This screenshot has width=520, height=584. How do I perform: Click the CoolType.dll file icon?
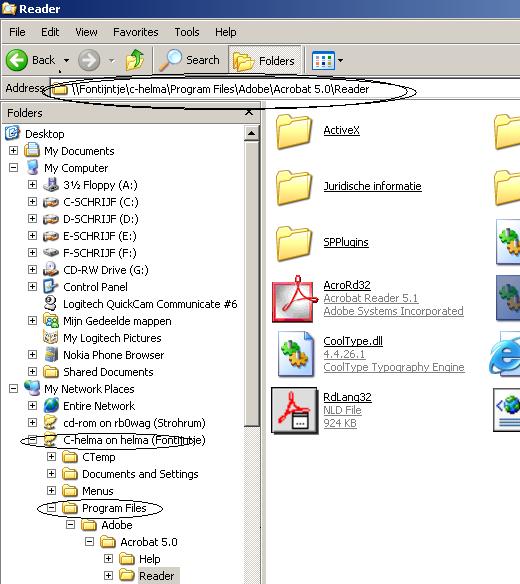click(296, 354)
